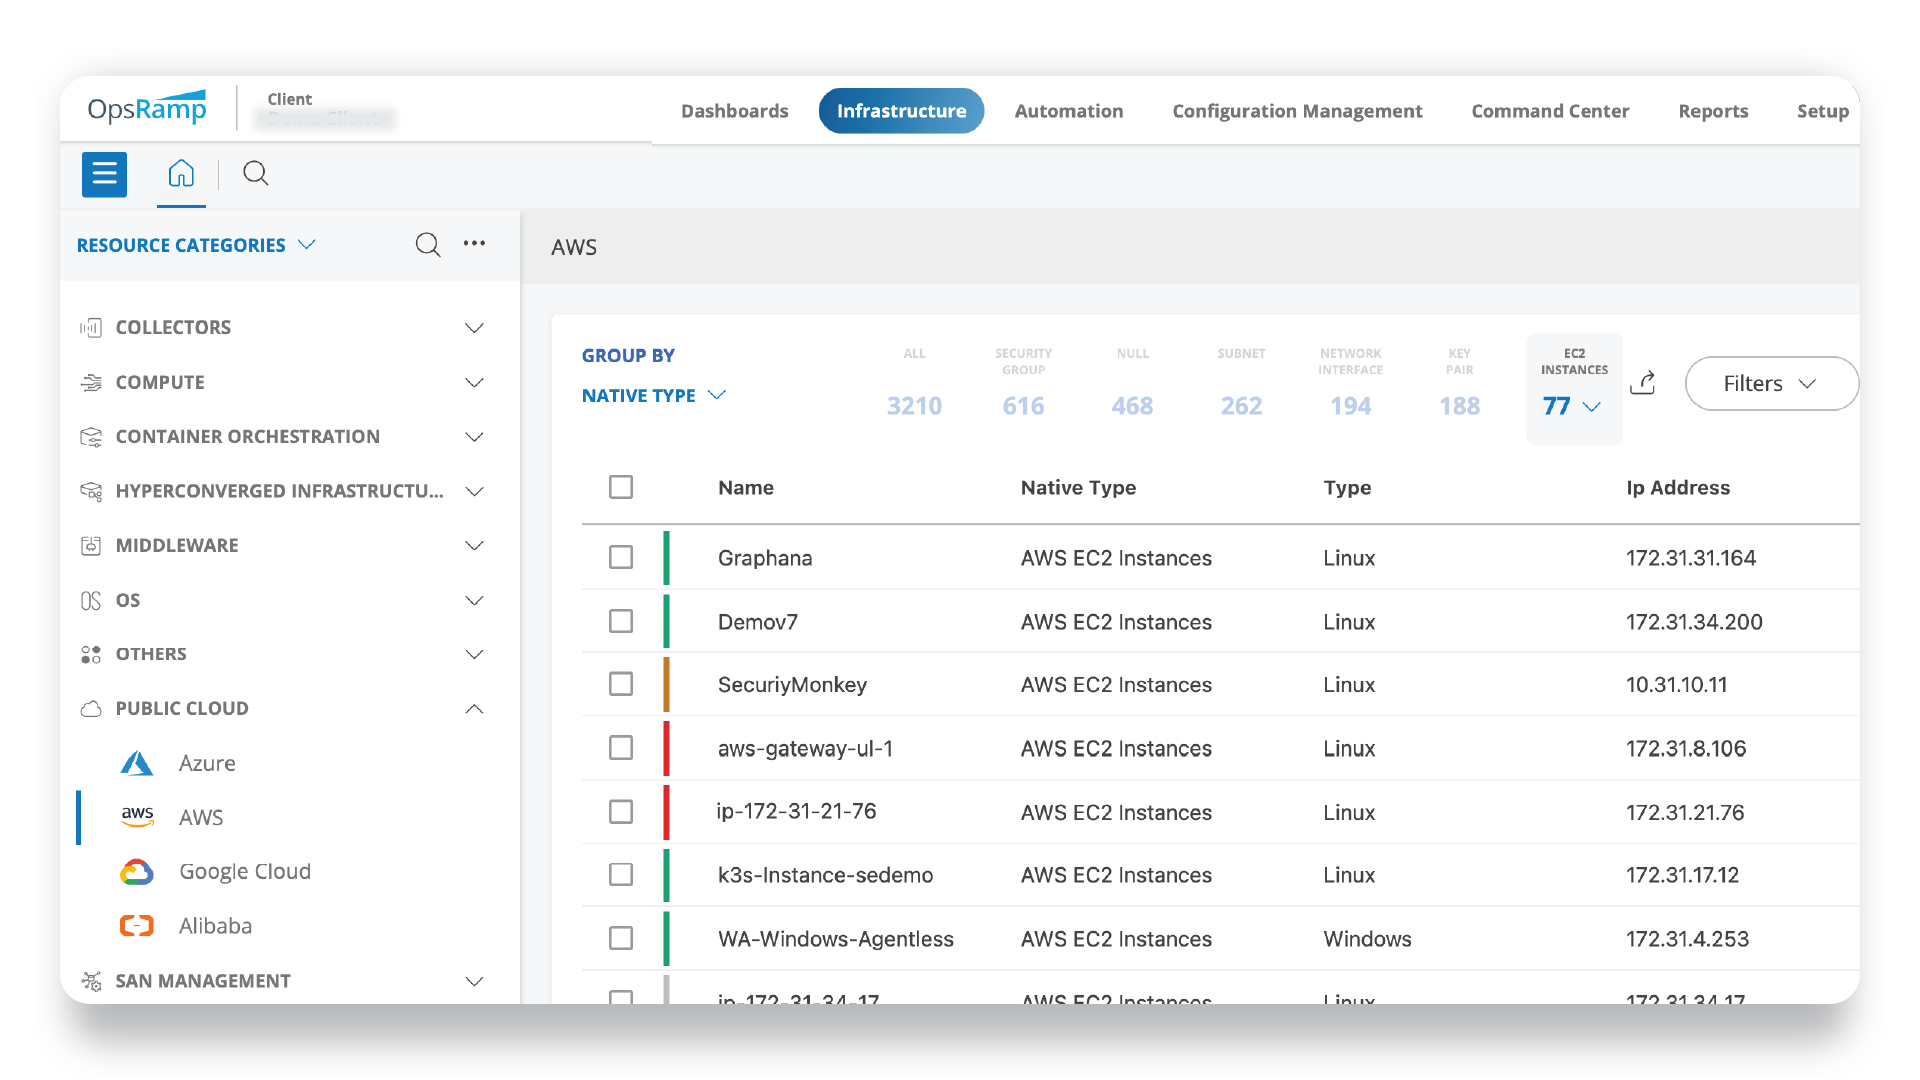Open the EC2 Instances 77 dropdown

click(x=1574, y=388)
